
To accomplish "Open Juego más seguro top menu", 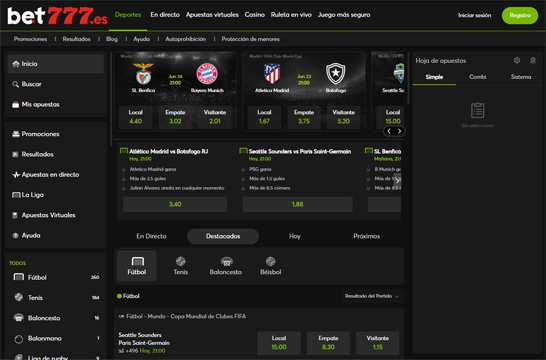I will tap(344, 15).
